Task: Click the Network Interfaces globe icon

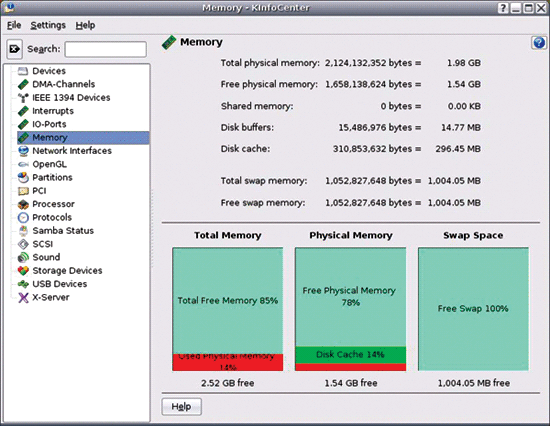Action: 23,151
